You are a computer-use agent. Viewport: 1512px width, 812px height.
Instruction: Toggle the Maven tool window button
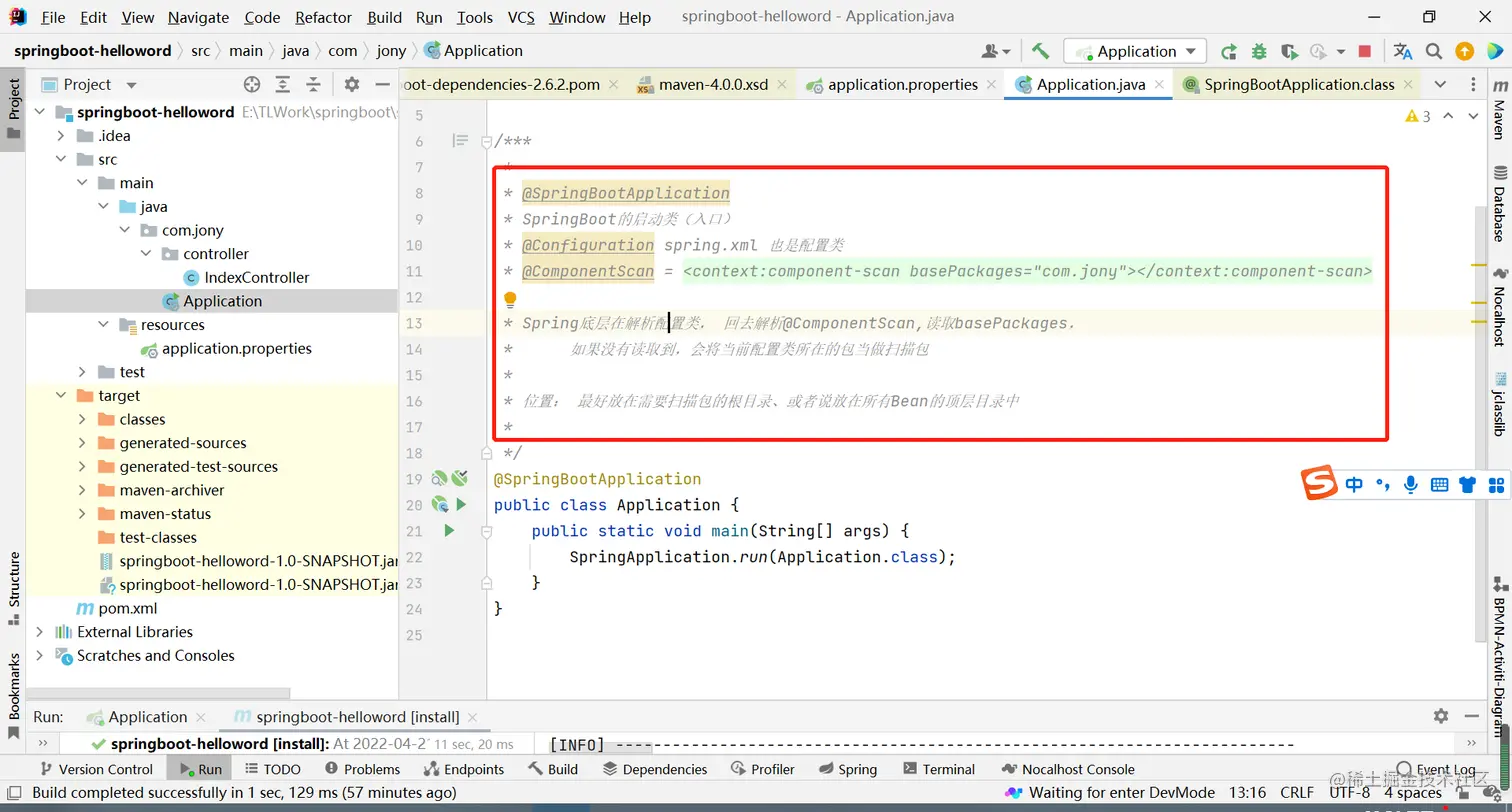pos(1499,108)
